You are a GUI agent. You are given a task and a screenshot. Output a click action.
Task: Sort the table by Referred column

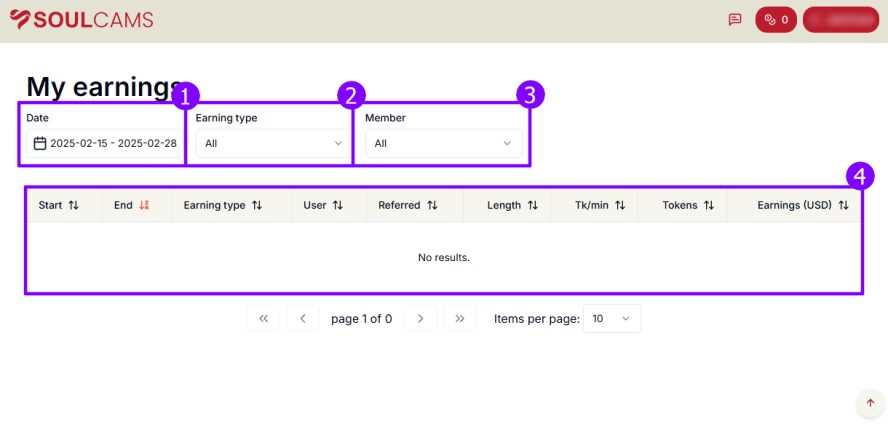[x=408, y=205]
